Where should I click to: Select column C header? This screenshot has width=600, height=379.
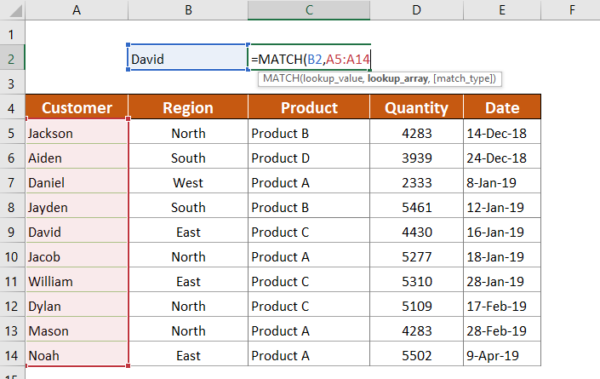(x=309, y=10)
